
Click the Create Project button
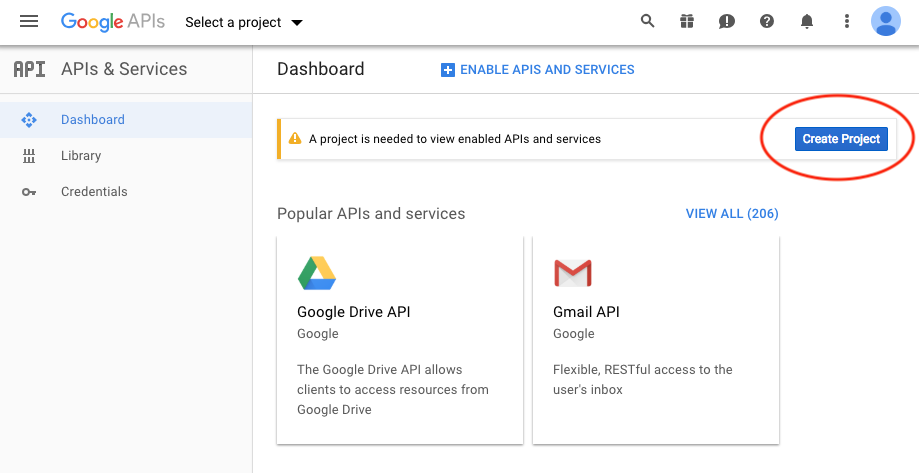pos(841,139)
